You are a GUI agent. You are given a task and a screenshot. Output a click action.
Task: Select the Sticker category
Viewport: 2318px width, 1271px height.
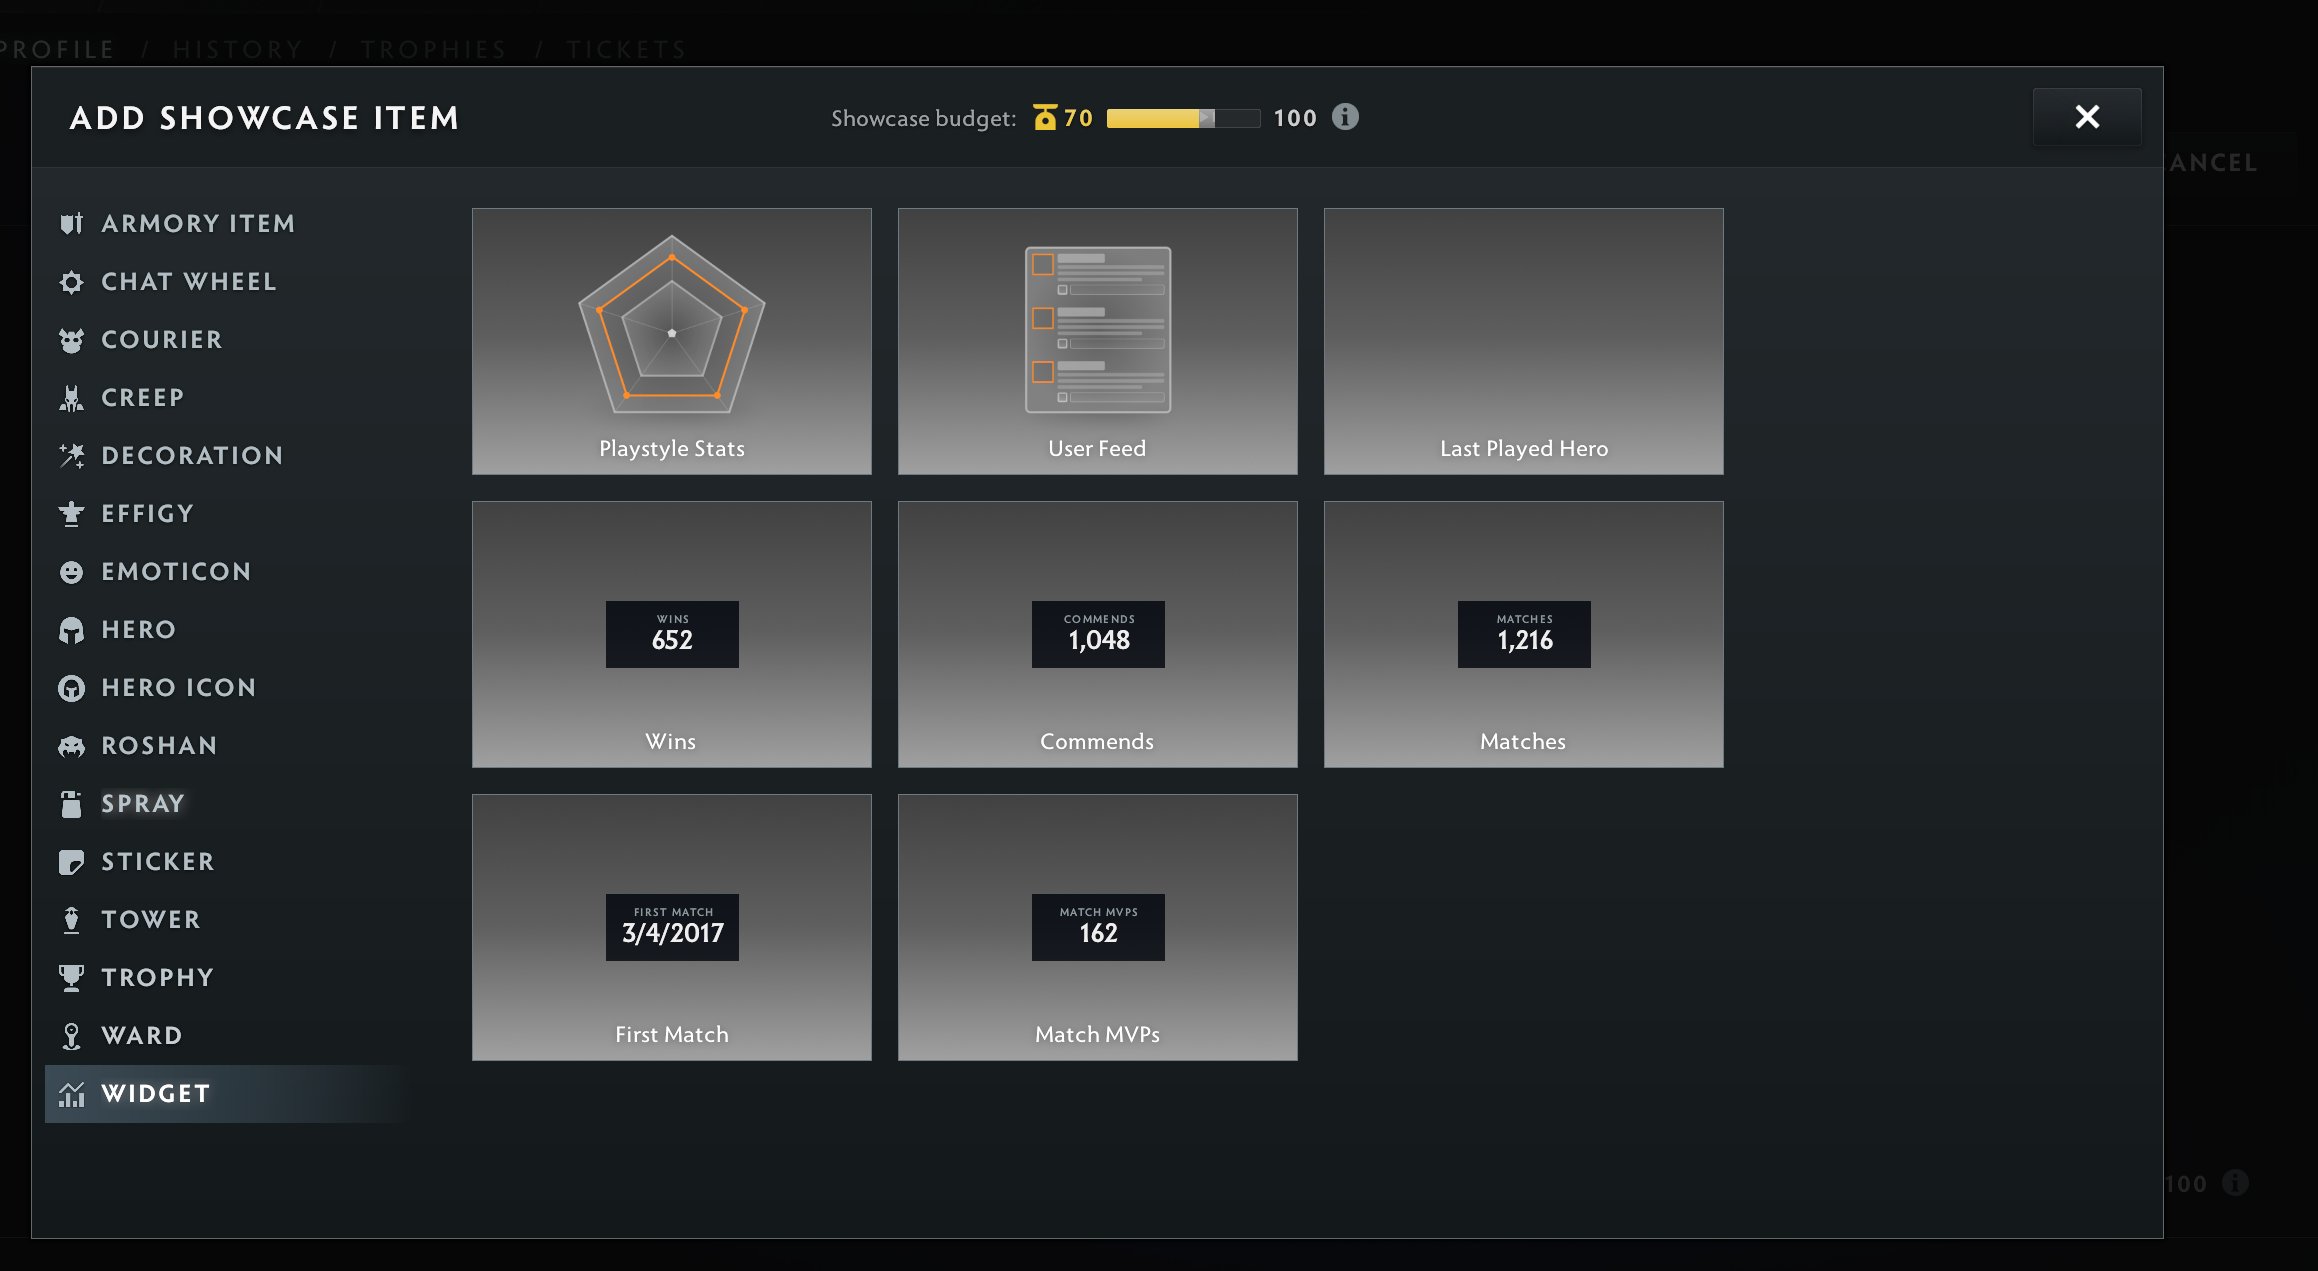coord(157,862)
